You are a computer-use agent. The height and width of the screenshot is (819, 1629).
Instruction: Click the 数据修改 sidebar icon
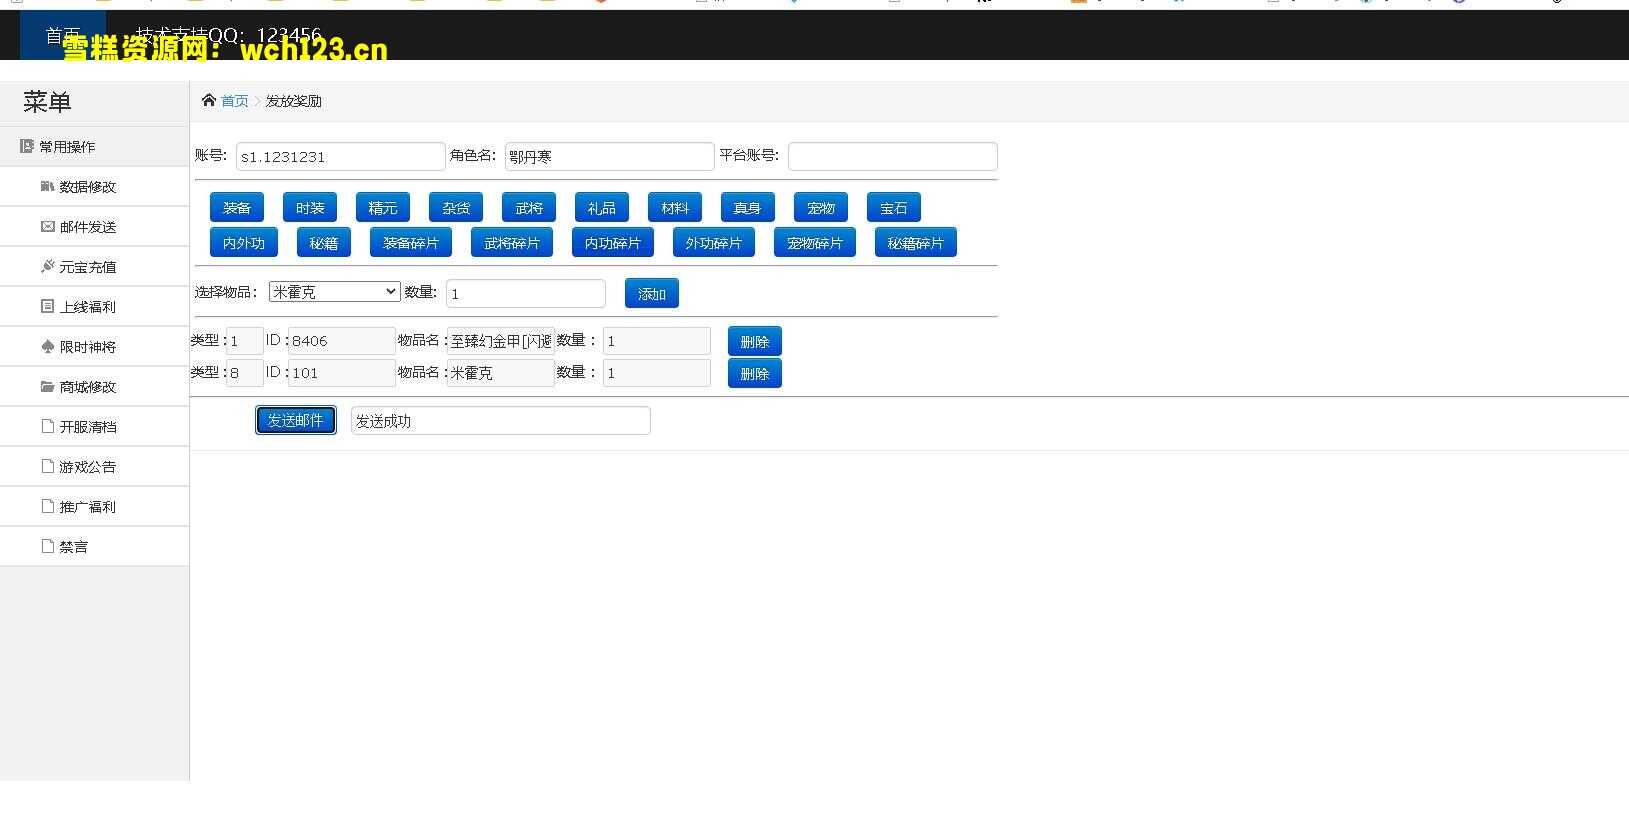(47, 186)
